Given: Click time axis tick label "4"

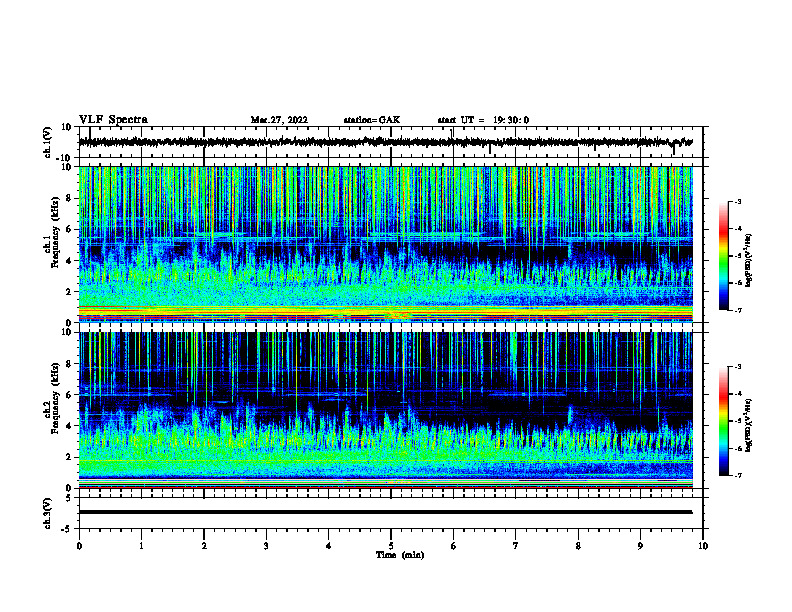Looking at the screenshot, I should click(x=329, y=546).
